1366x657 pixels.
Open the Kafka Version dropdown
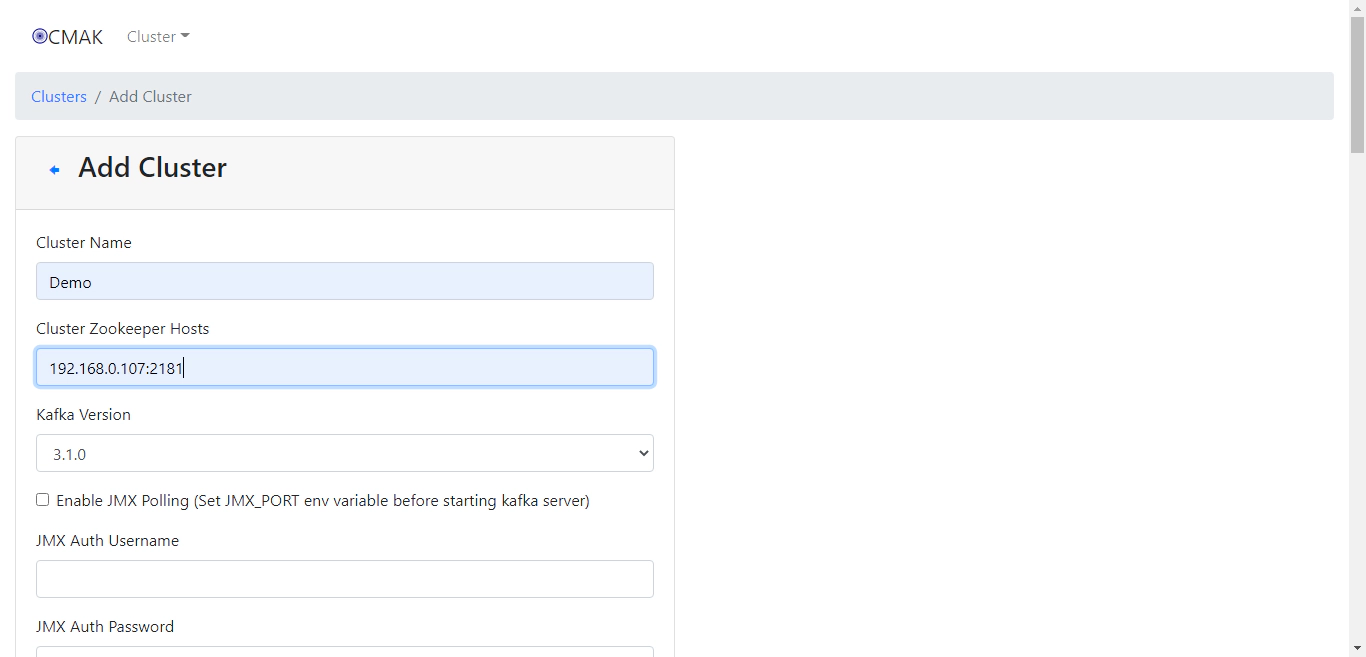click(345, 453)
